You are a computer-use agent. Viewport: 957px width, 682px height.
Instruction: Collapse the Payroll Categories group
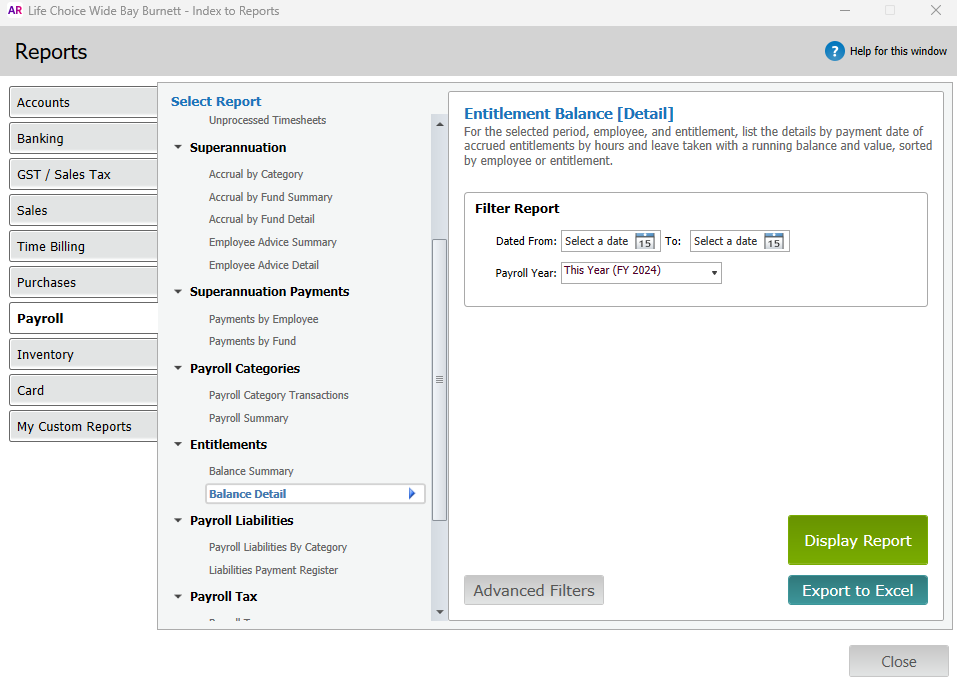click(x=176, y=369)
